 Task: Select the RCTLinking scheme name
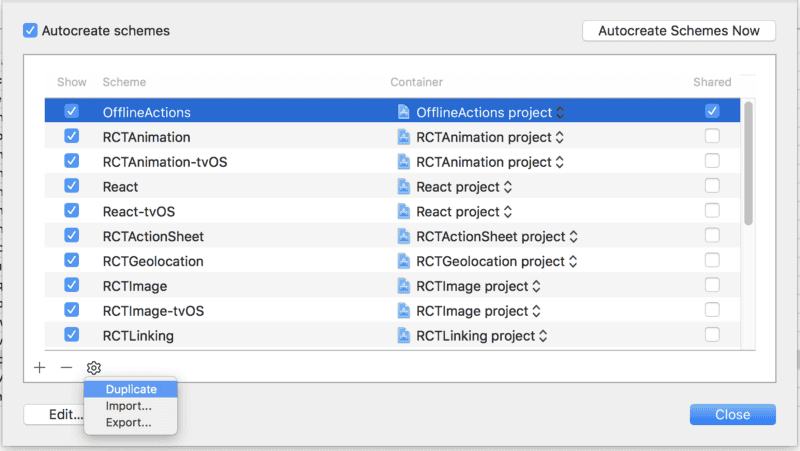click(x=138, y=336)
